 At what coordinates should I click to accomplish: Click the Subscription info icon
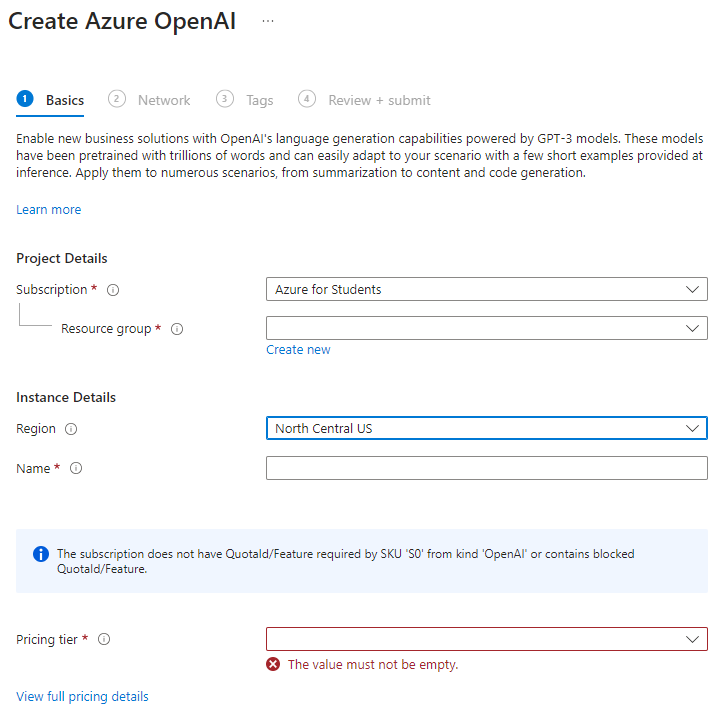click(x=113, y=290)
